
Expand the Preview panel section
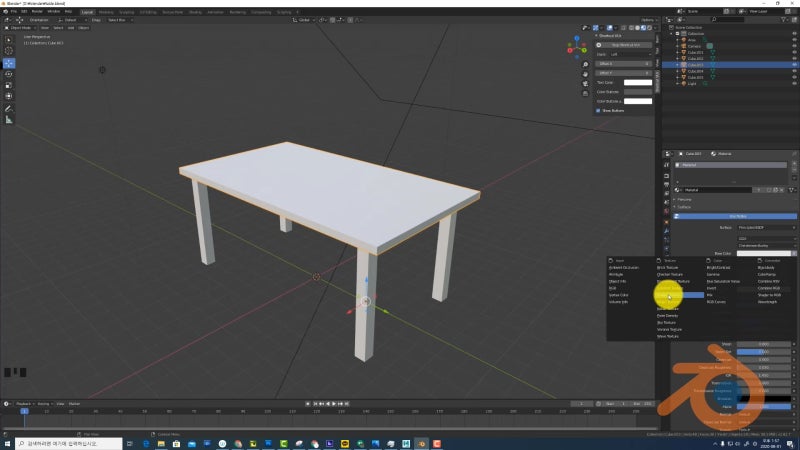click(x=683, y=199)
